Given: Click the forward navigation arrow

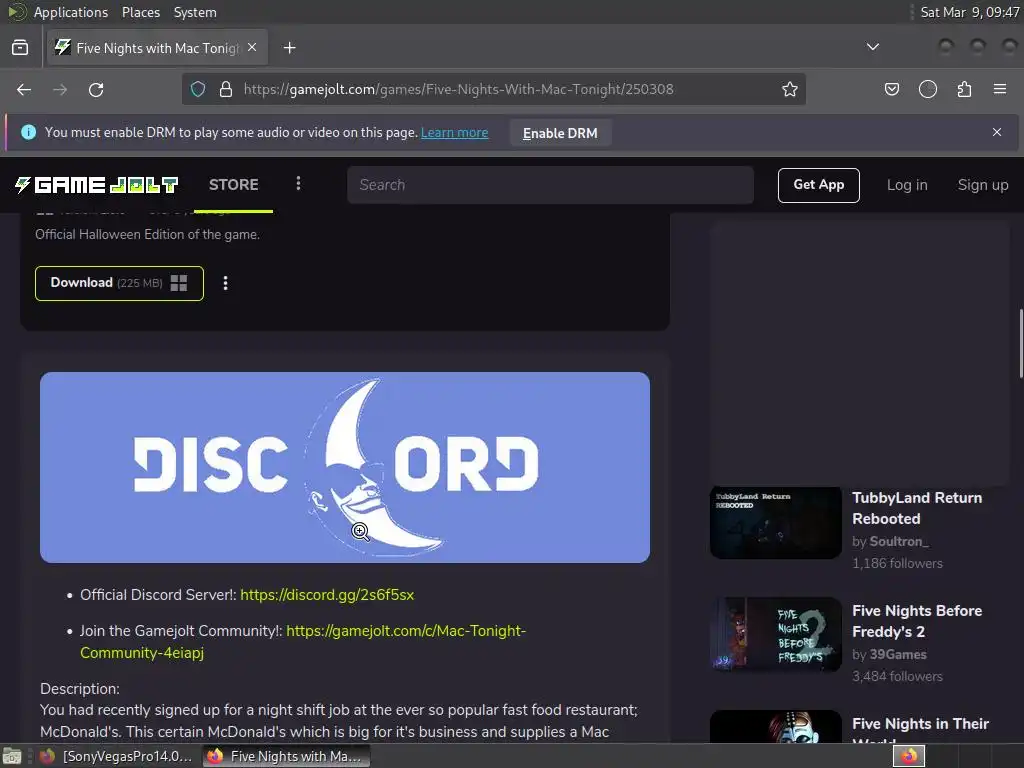Looking at the screenshot, I should [x=60, y=89].
